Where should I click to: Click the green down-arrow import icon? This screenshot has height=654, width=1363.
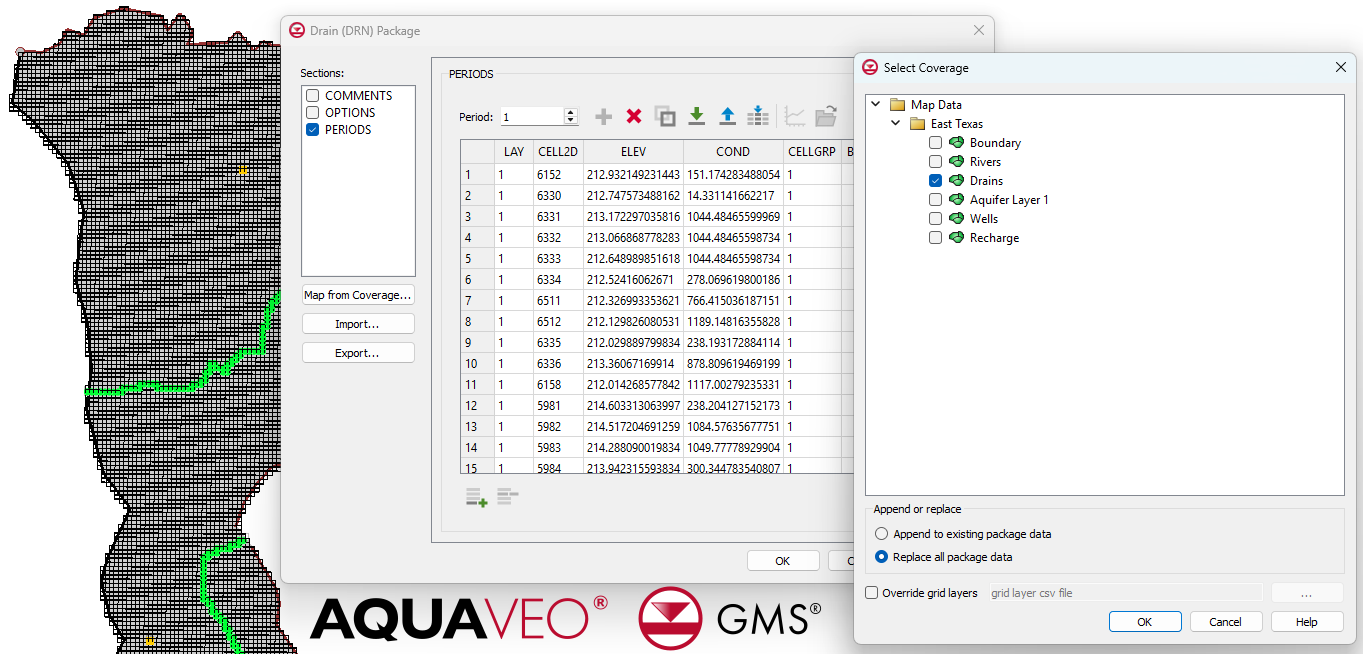[x=696, y=117]
